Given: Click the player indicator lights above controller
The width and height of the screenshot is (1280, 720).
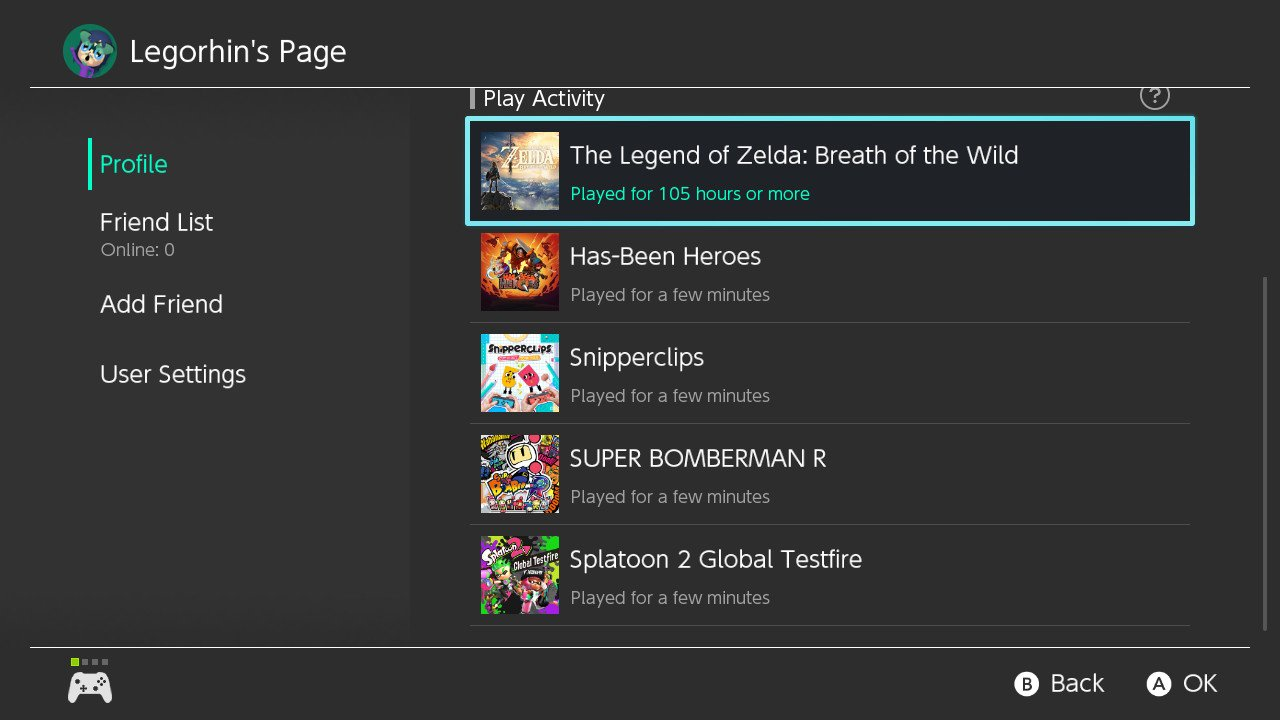Looking at the screenshot, I should click(x=90, y=662).
